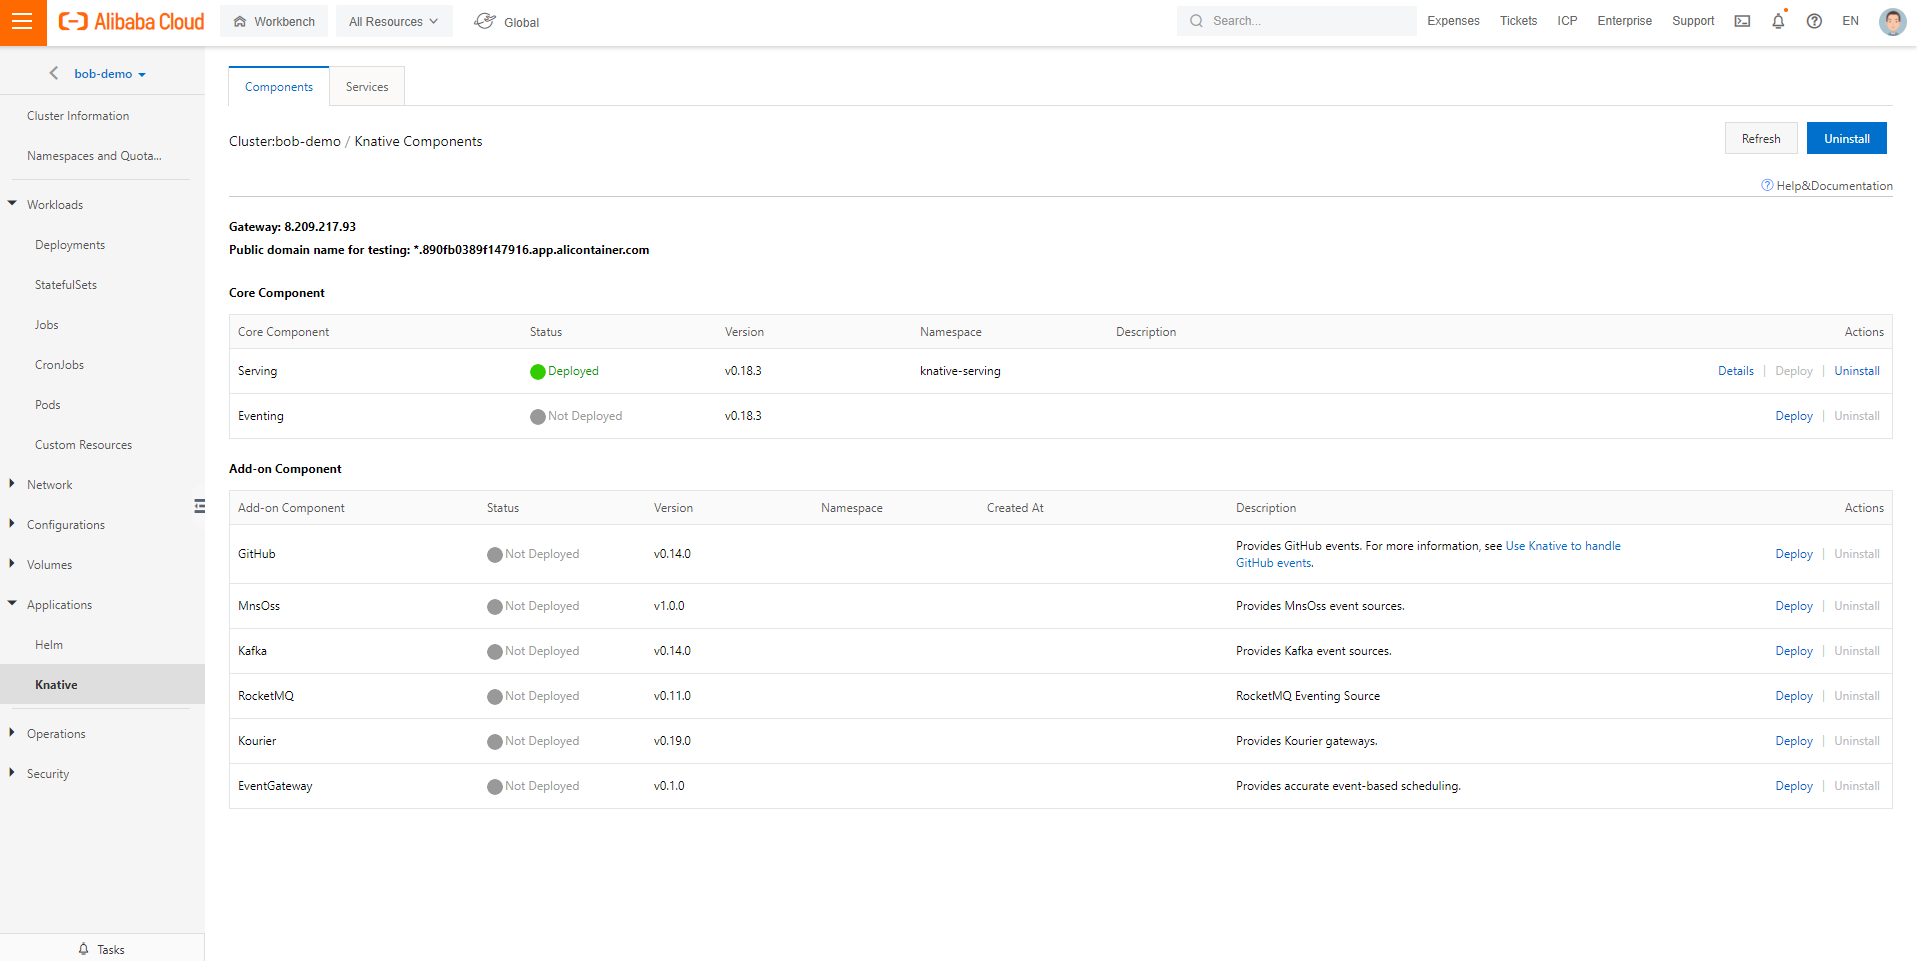Click the blue Uninstall button
Image resolution: width=1917 pixels, height=961 pixels.
click(x=1846, y=138)
